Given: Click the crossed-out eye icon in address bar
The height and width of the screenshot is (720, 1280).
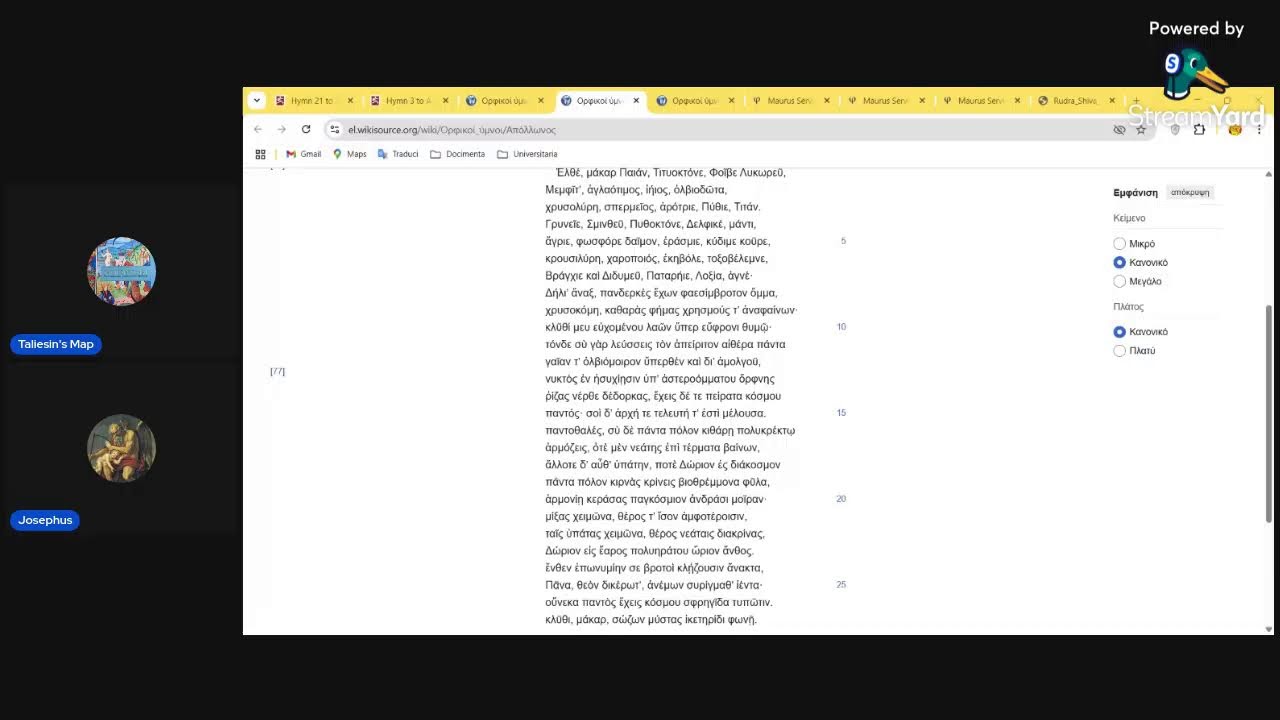Looking at the screenshot, I should (x=1120, y=129).
